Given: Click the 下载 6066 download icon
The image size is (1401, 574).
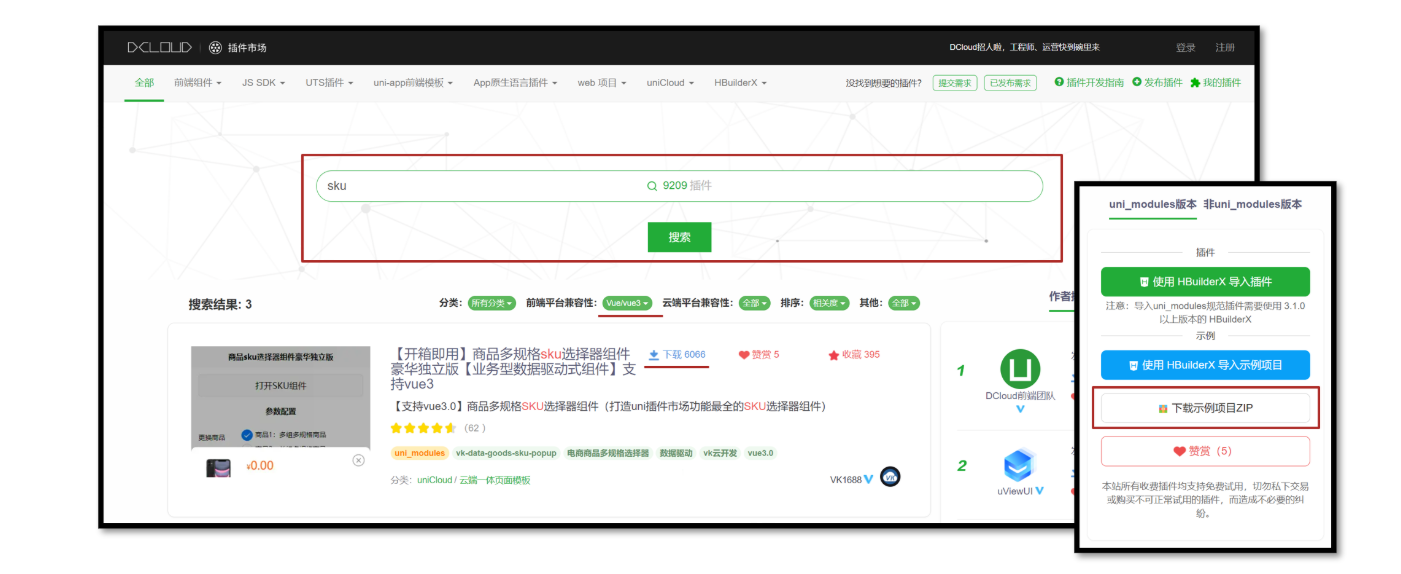Looking at the screenshot, I should pos(654,354).
